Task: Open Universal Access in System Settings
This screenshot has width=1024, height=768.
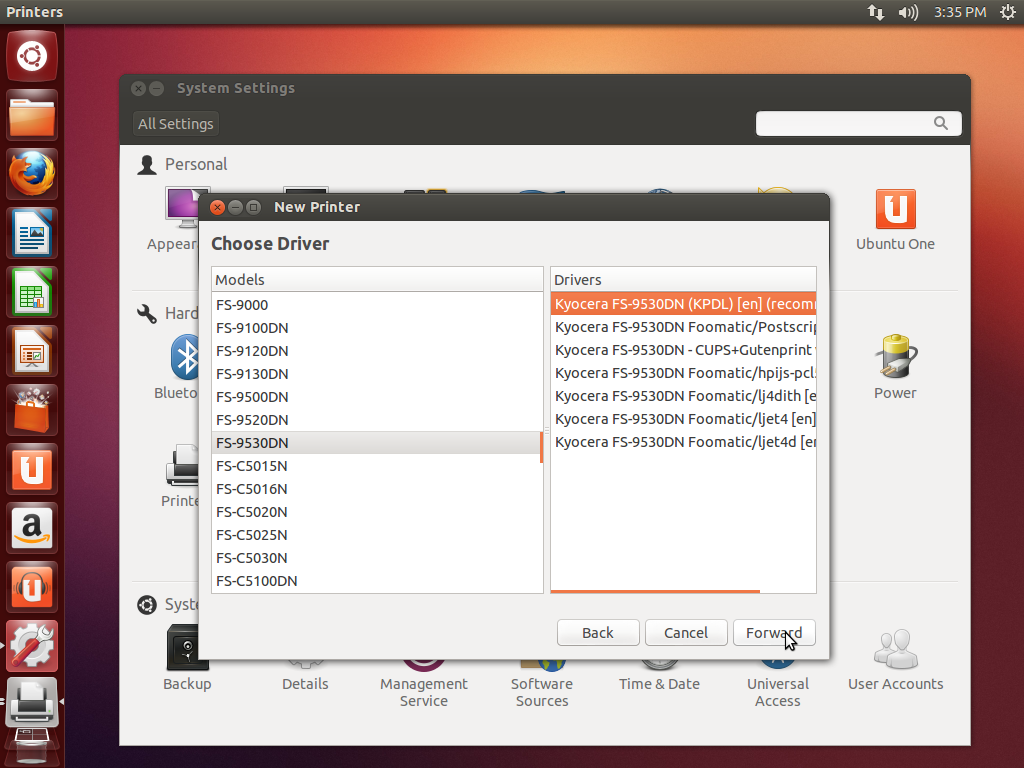Action: 777,684
